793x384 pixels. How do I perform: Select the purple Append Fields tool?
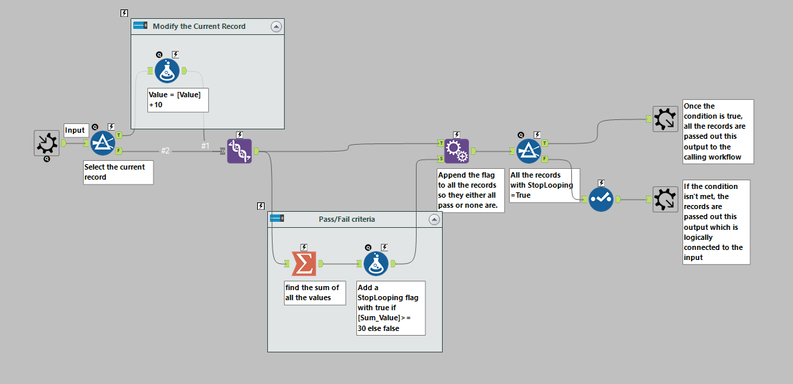pyautogui.click(x=457, y=151)
